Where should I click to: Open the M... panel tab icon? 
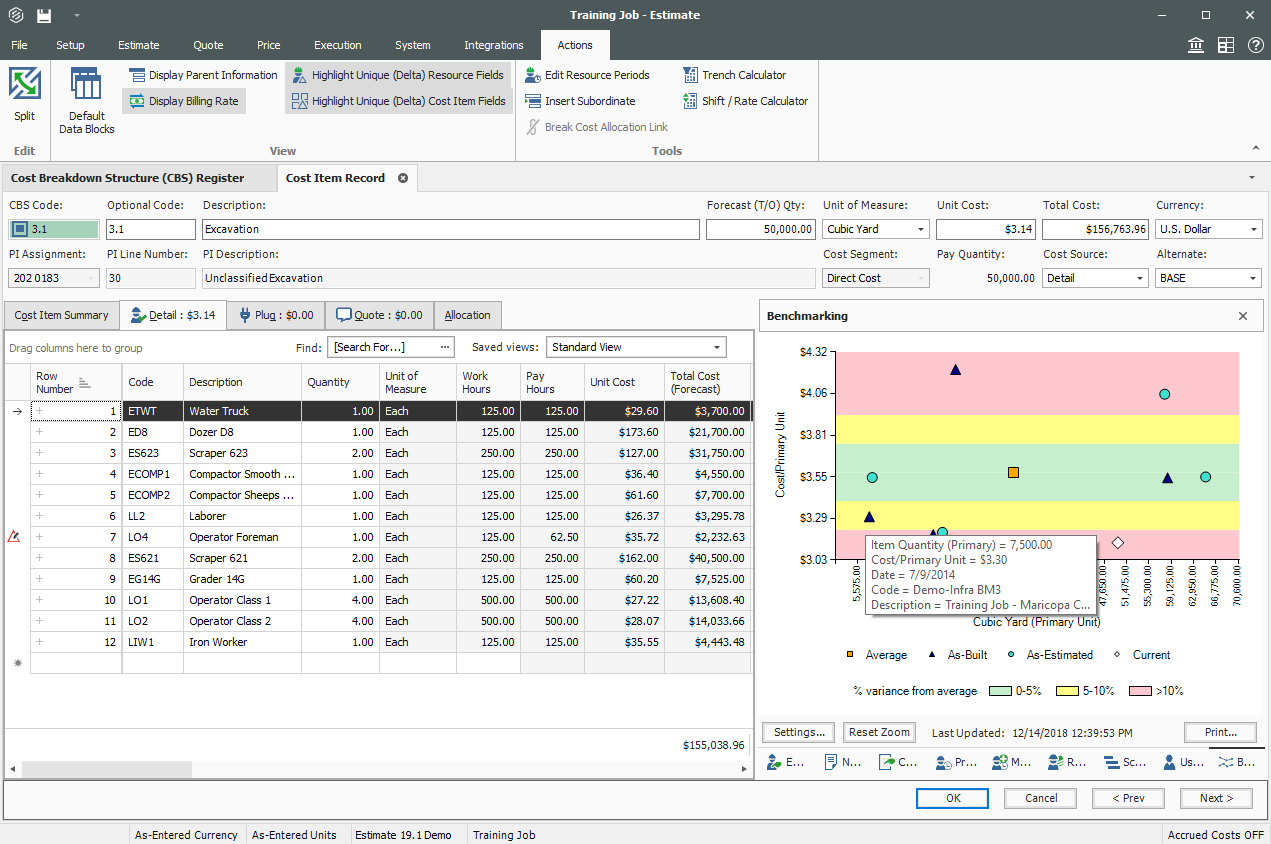1011,762
